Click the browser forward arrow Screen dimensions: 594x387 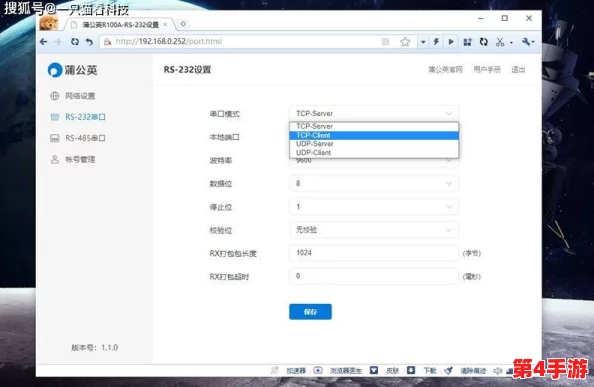(58, 42)
